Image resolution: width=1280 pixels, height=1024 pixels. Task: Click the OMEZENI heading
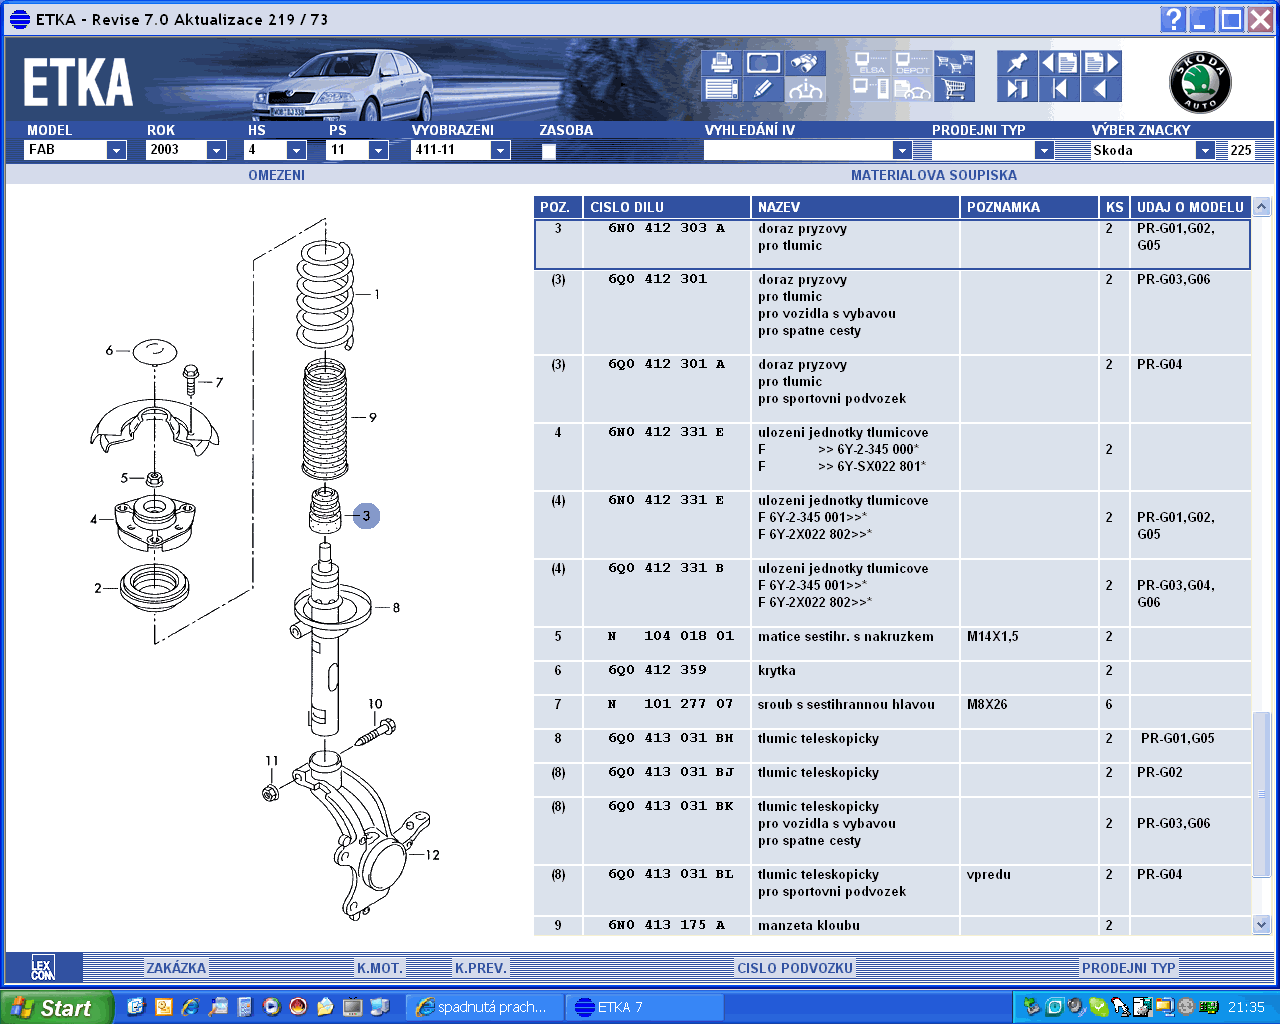click(x=277, y=175)
